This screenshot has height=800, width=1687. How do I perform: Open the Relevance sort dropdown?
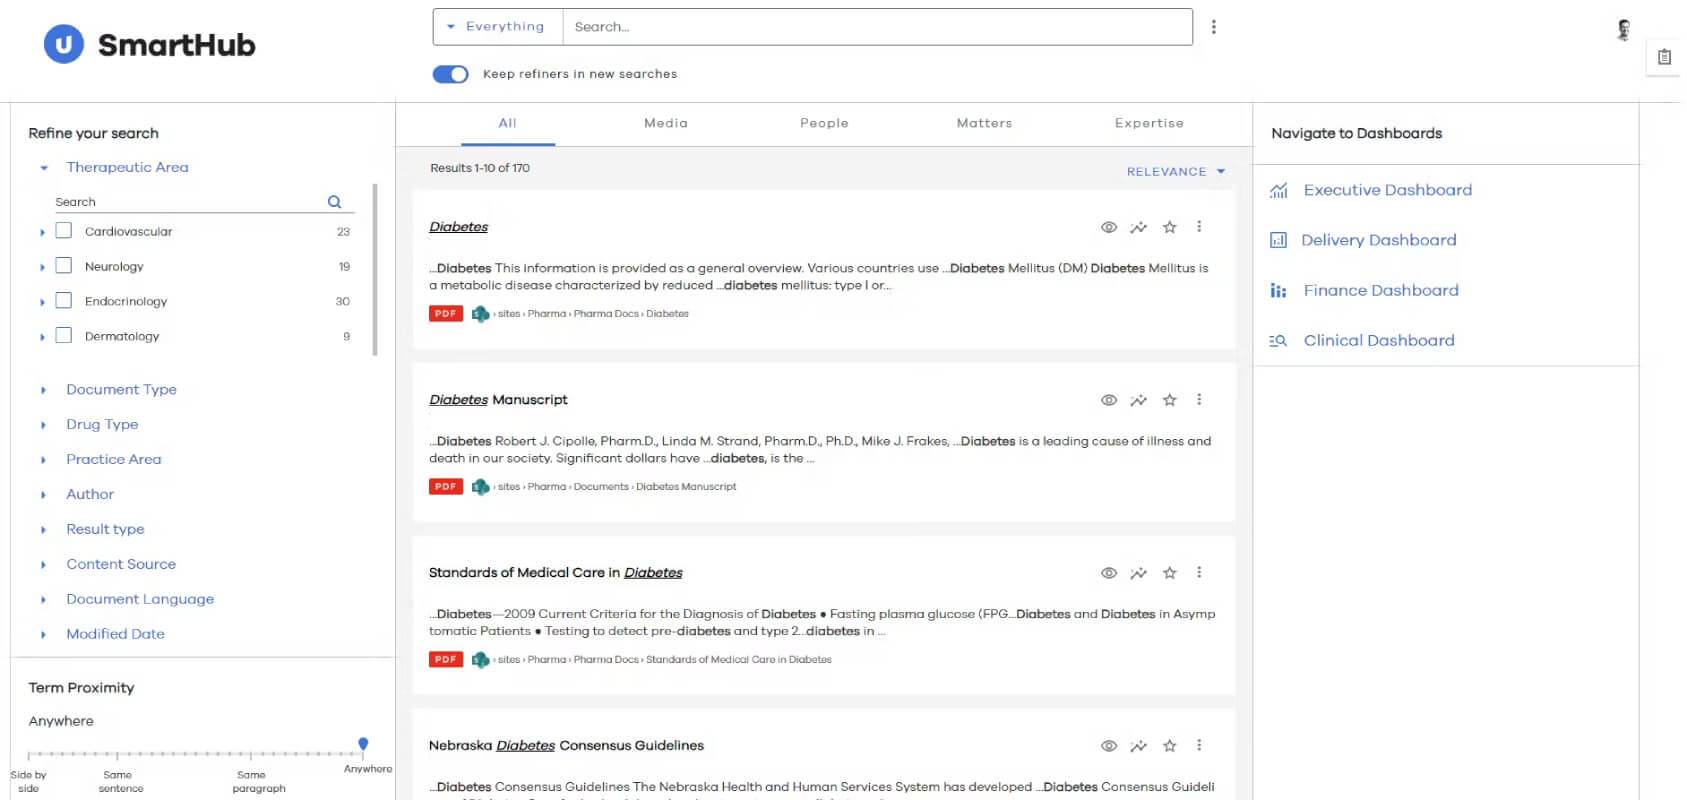click(1176, 172)
